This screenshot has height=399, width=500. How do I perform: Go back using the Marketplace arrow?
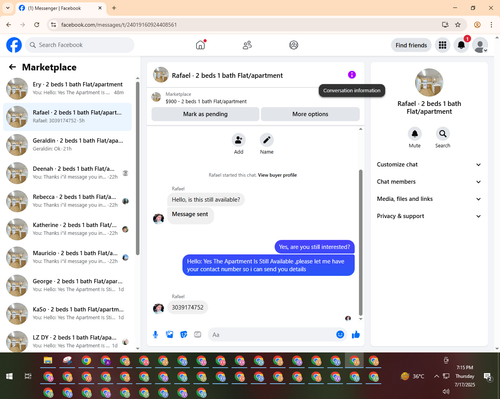[x=12, y=67]
